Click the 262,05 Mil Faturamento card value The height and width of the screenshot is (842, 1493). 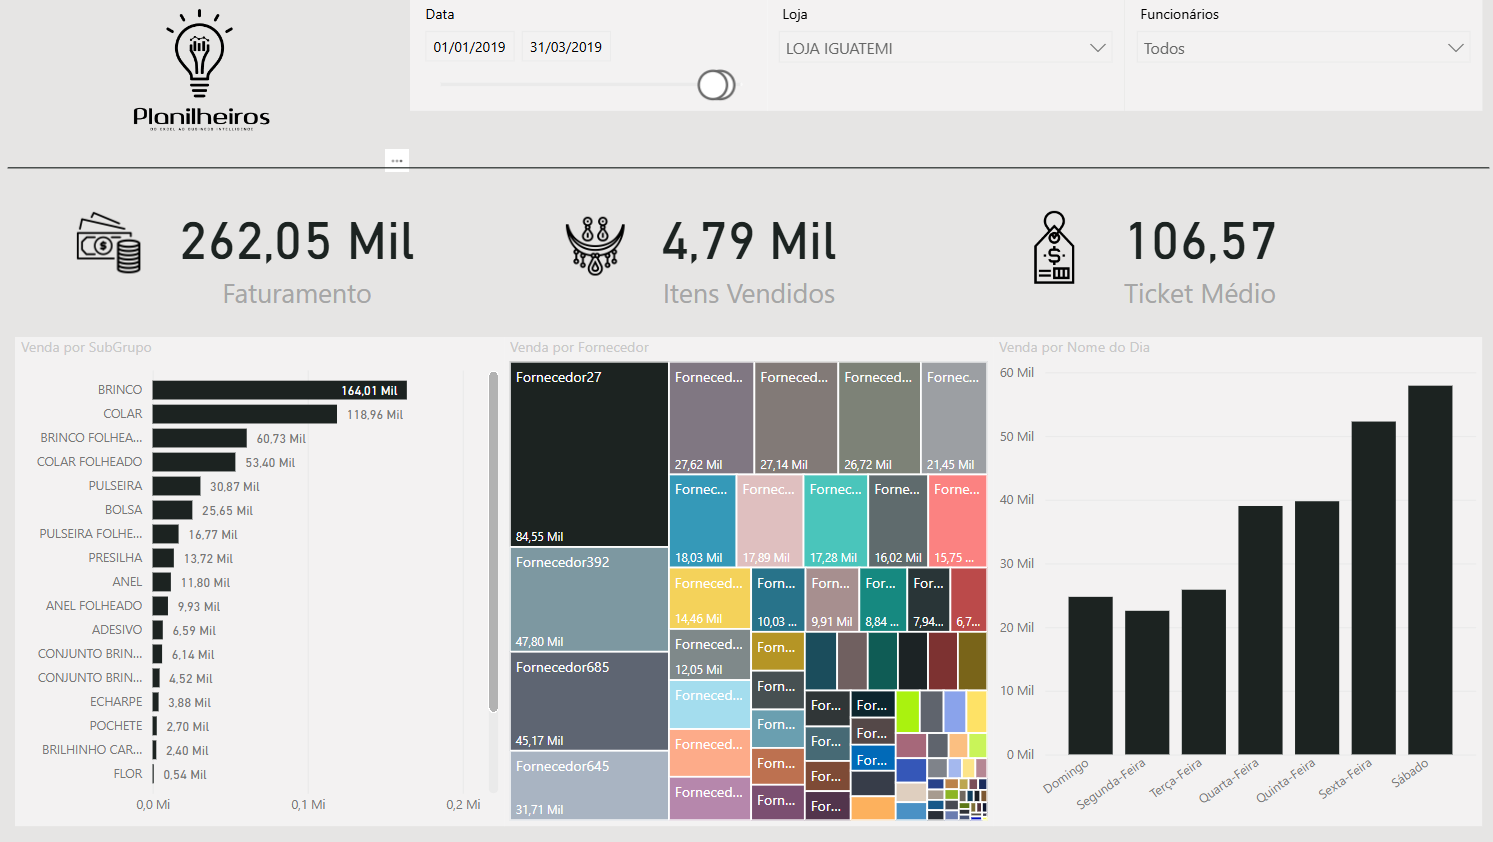point(297,242)
